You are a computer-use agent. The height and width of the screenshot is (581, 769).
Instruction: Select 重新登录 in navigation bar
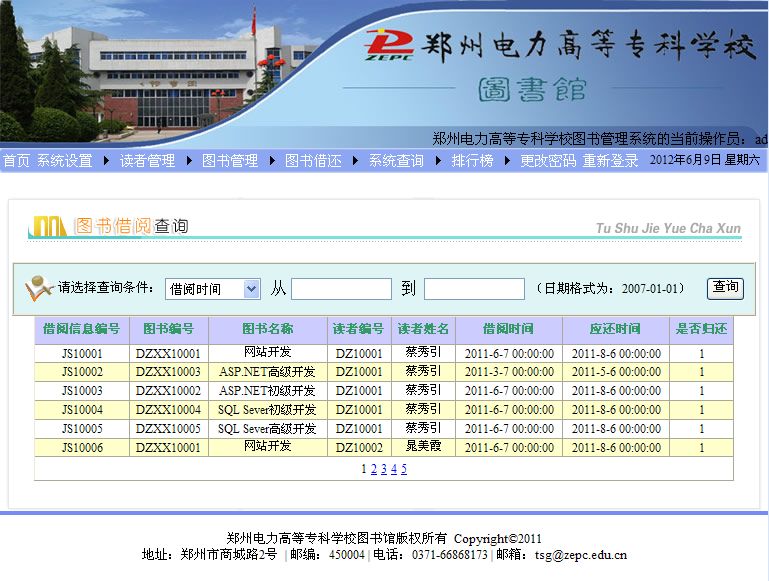tap(611, 160)
